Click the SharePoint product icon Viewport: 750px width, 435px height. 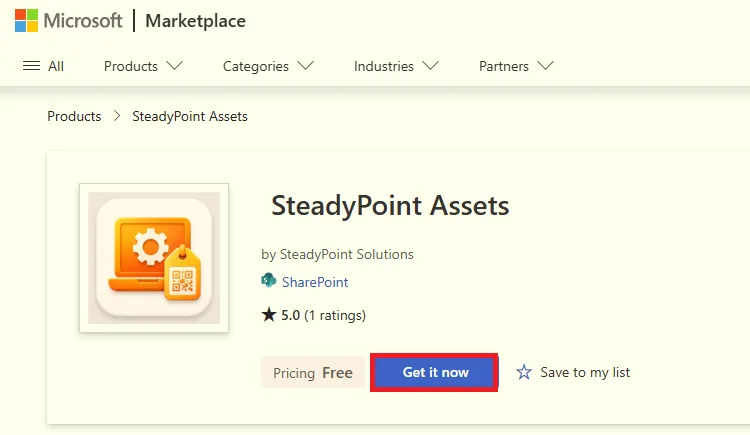[x=269, y=280]
